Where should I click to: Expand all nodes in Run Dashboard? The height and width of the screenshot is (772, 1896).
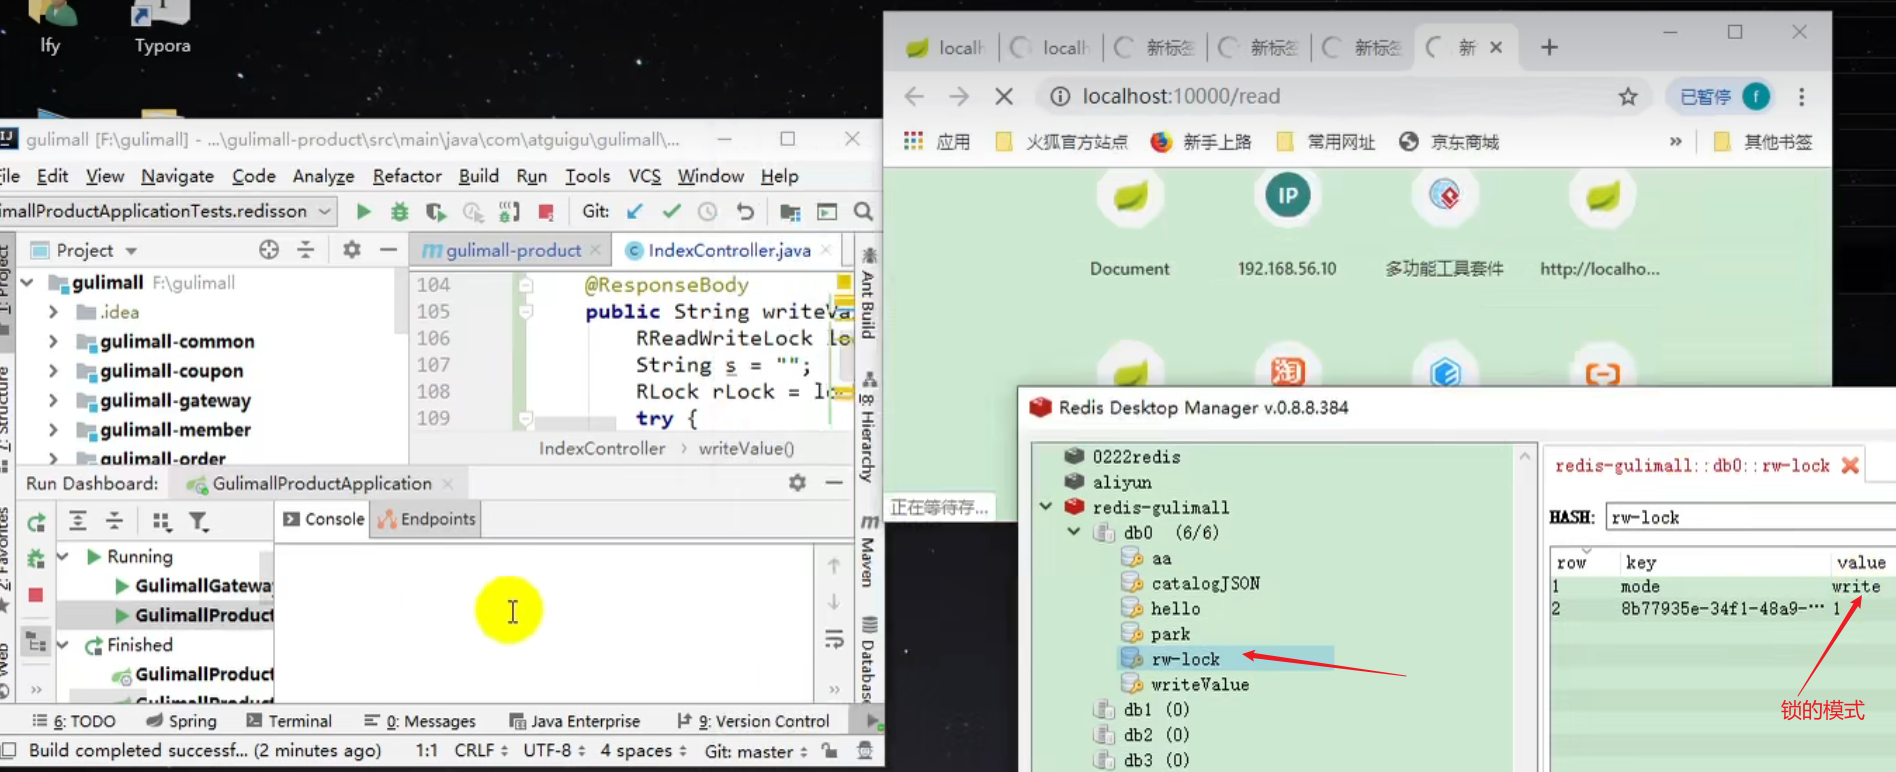pyautogui.click(x=78, y=521)
